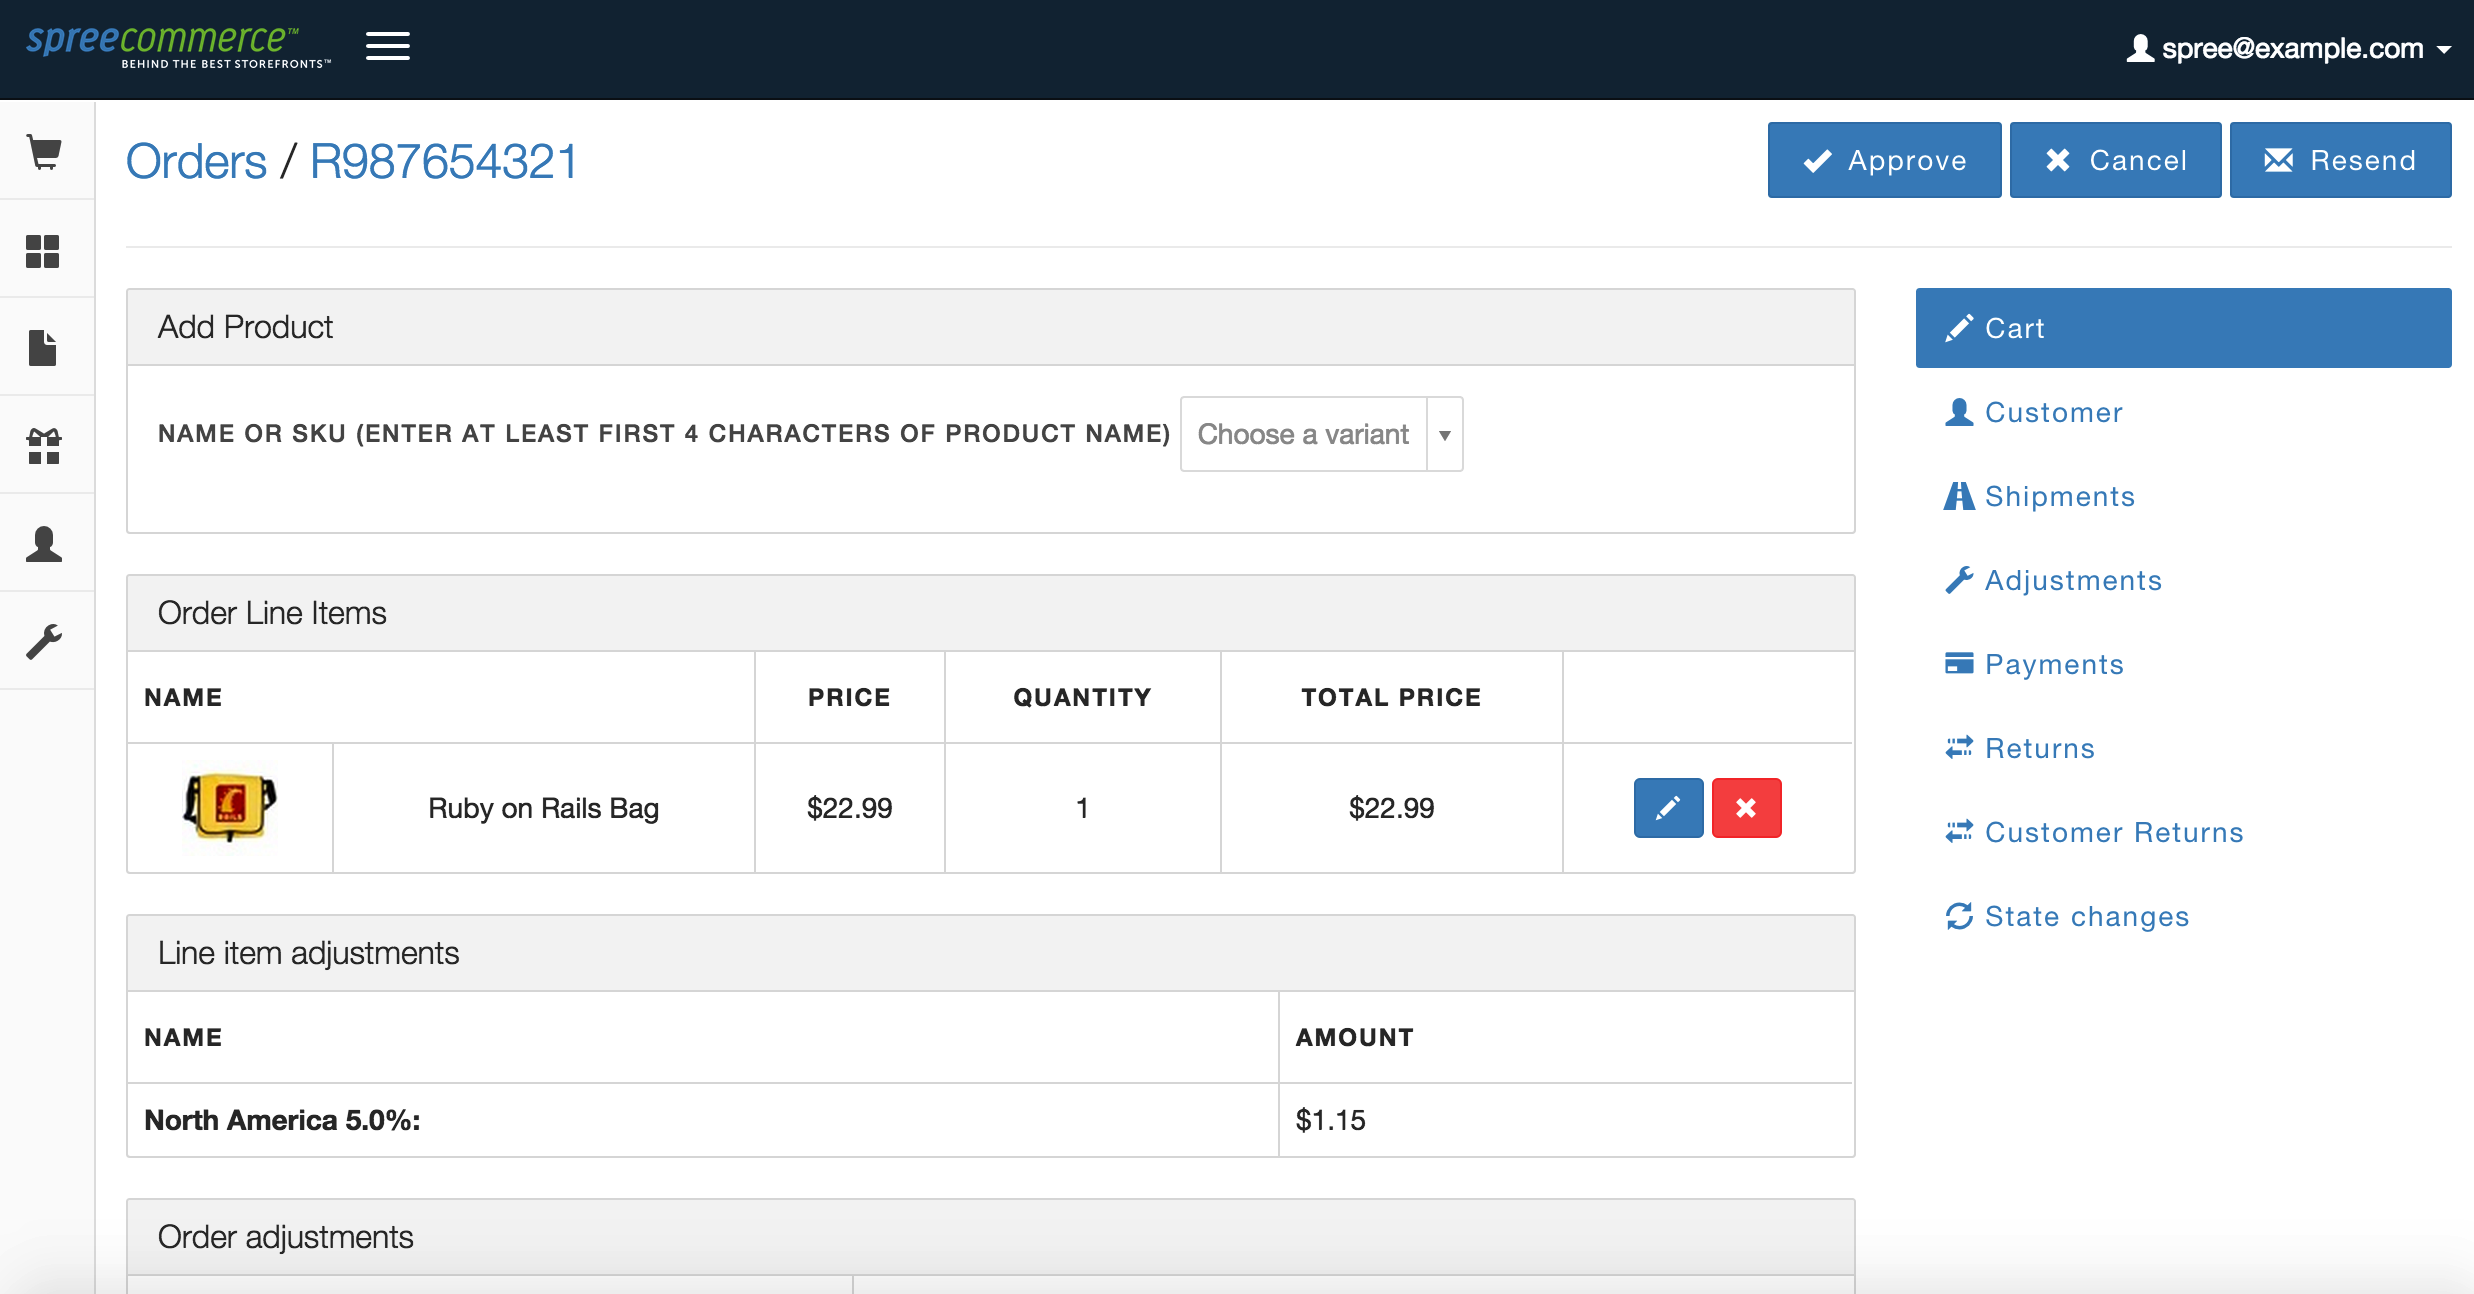The height and width of the screenshot is (1294, 2474).
Task: Toggle the hamburger menu in header
Action: 387,46
